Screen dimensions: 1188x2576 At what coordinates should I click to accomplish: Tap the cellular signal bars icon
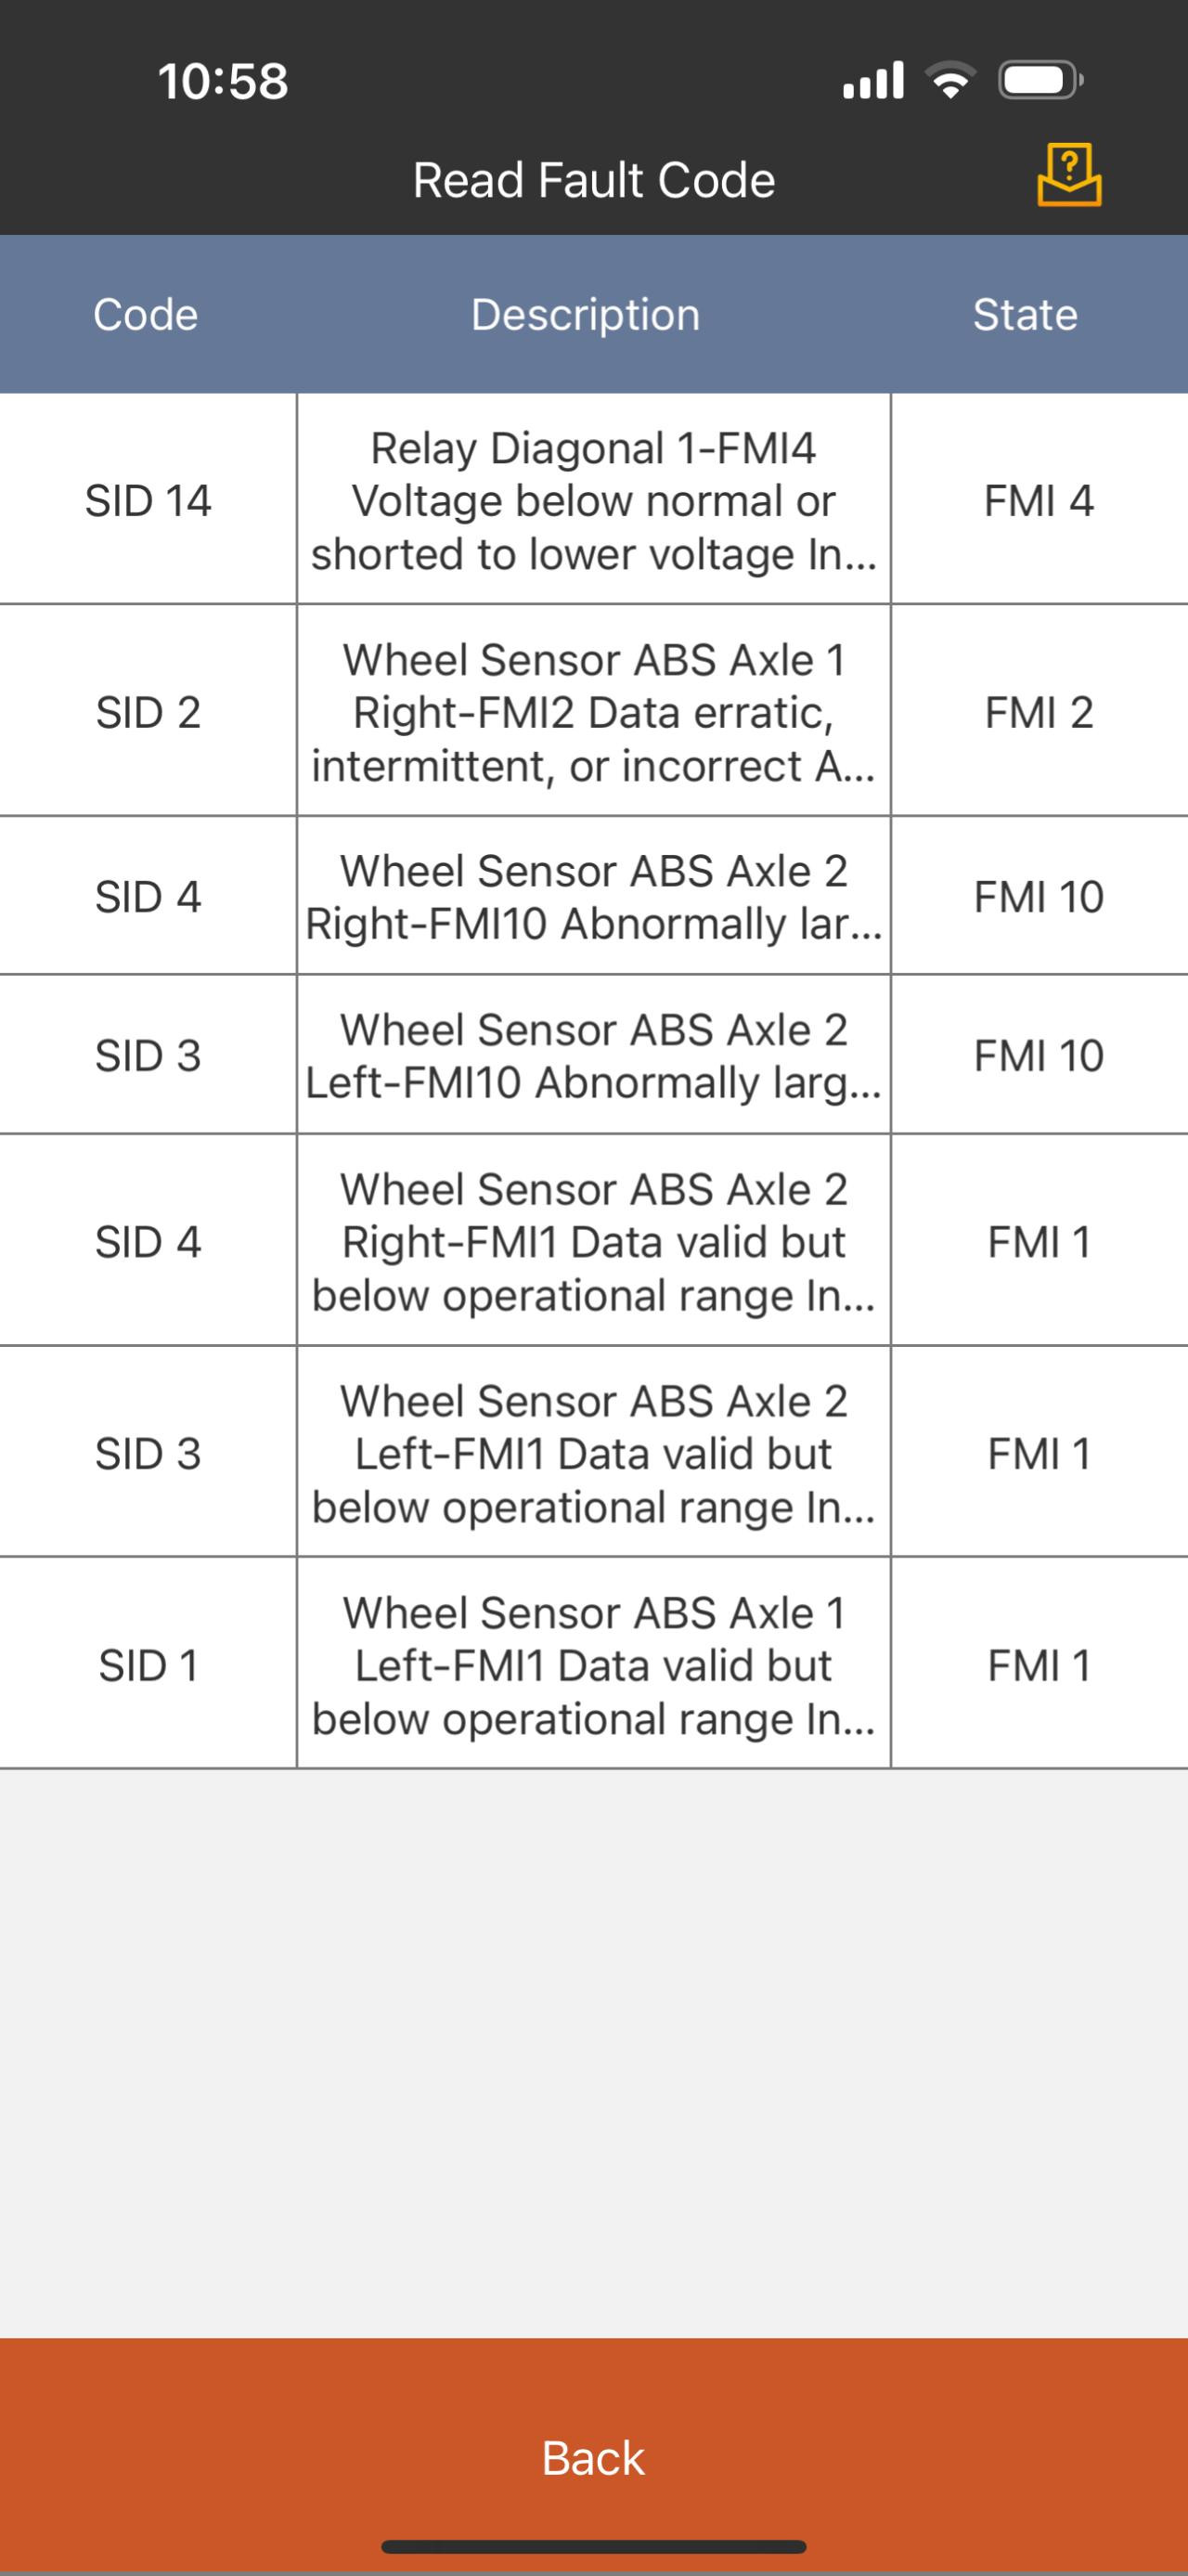[x=873, y=80]
